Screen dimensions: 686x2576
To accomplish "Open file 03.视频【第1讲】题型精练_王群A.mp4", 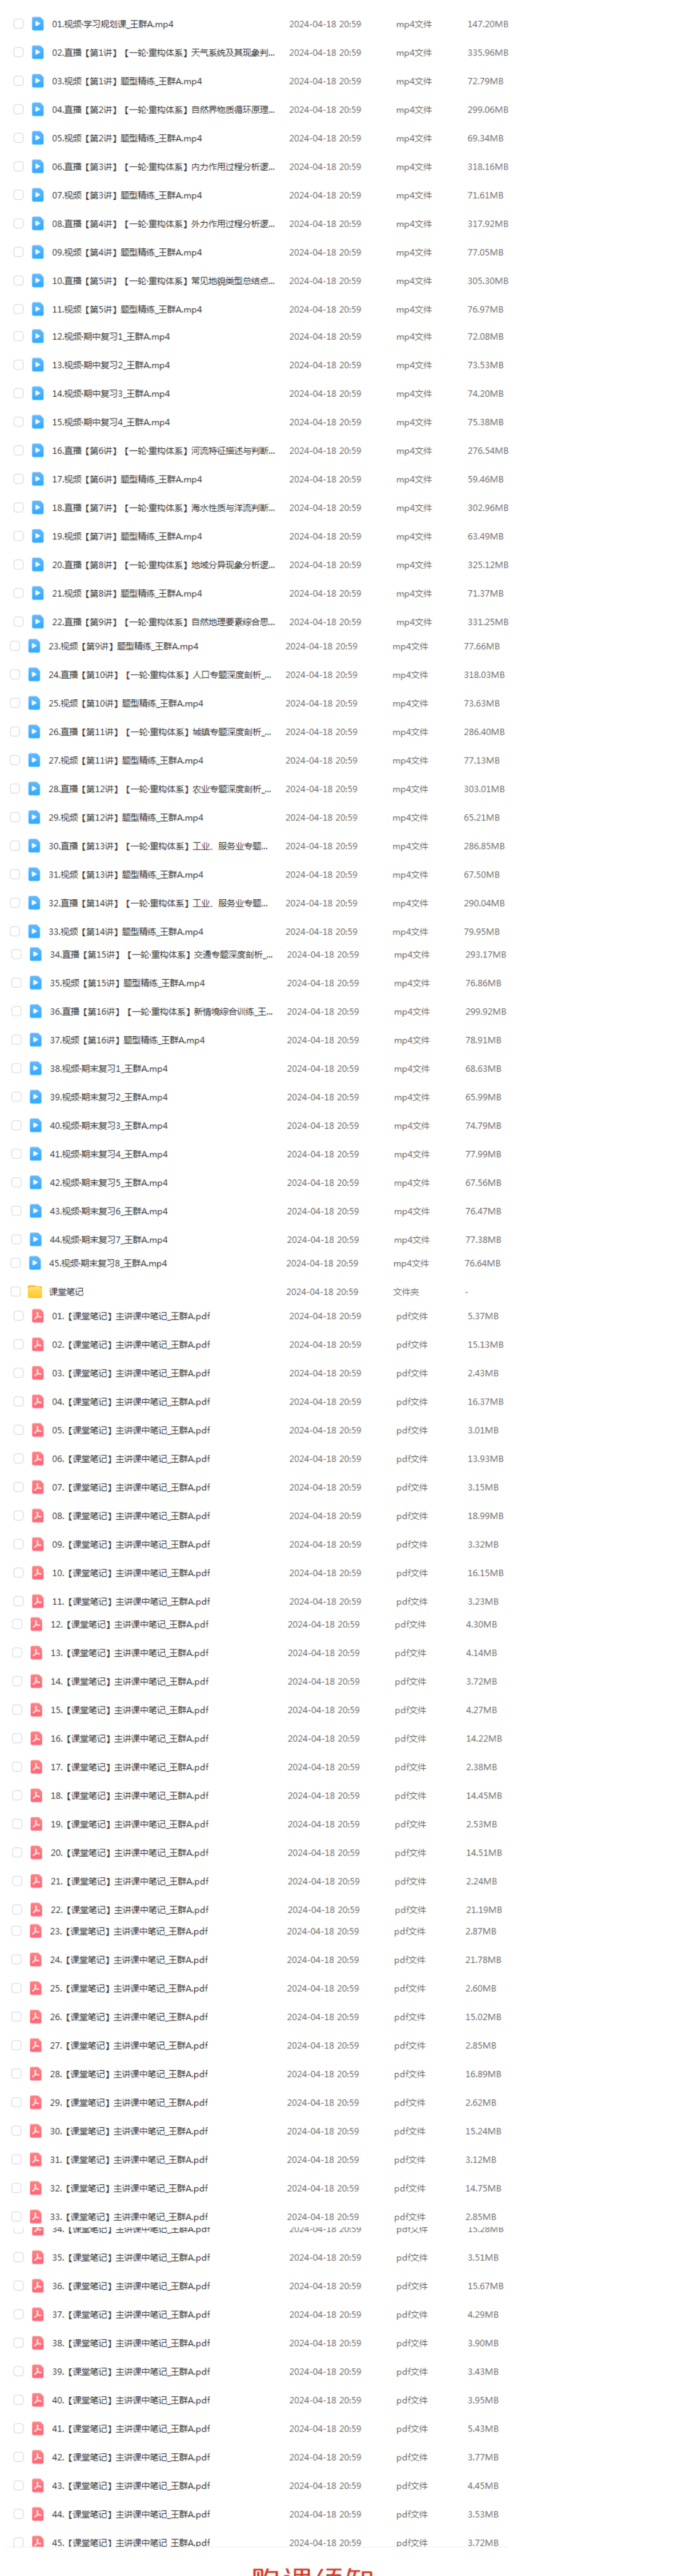I will click(x=127, y=82).
